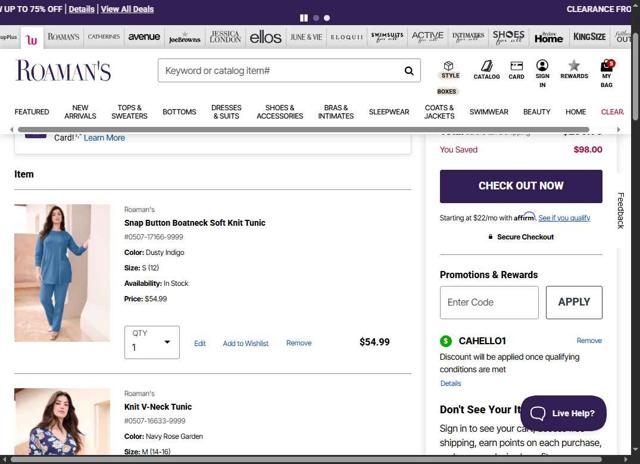Click the category nav left scroll arrow

[12, 129]
